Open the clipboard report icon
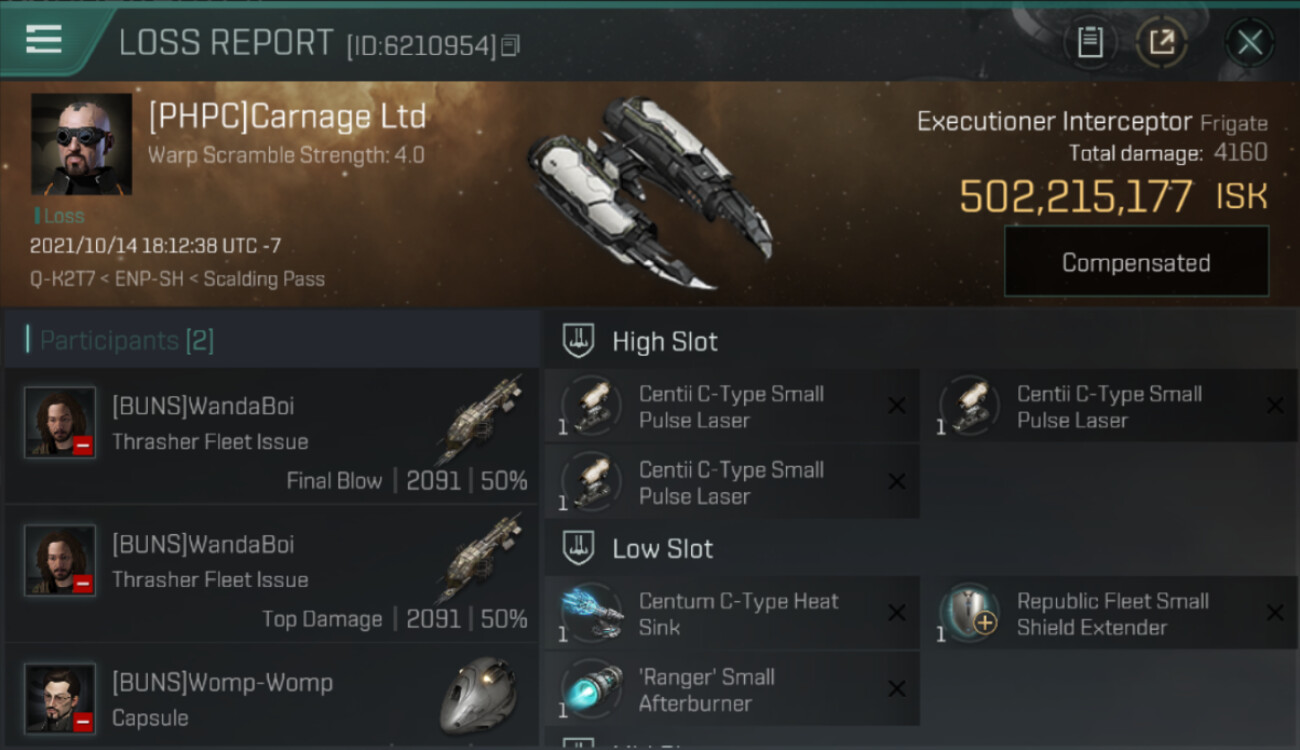The width and height of the screenshot is (1300, 750). [x=1090, y=42]
